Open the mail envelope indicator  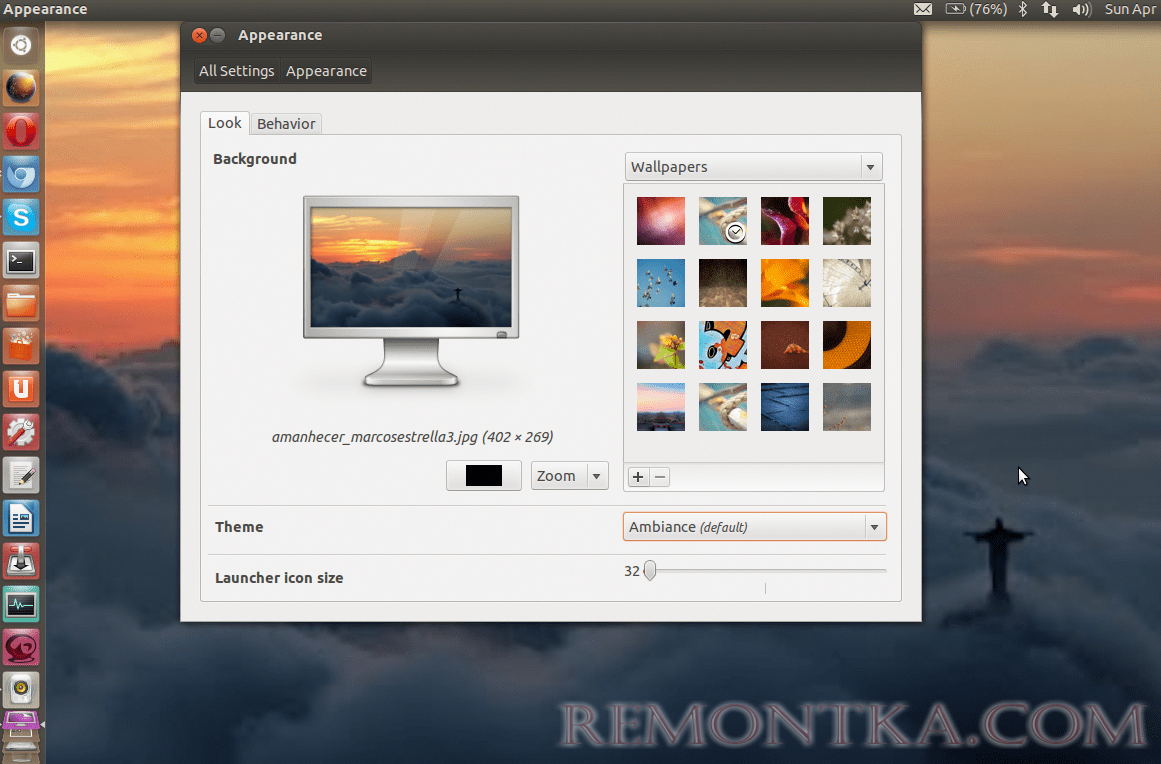[x=923, y=9]
